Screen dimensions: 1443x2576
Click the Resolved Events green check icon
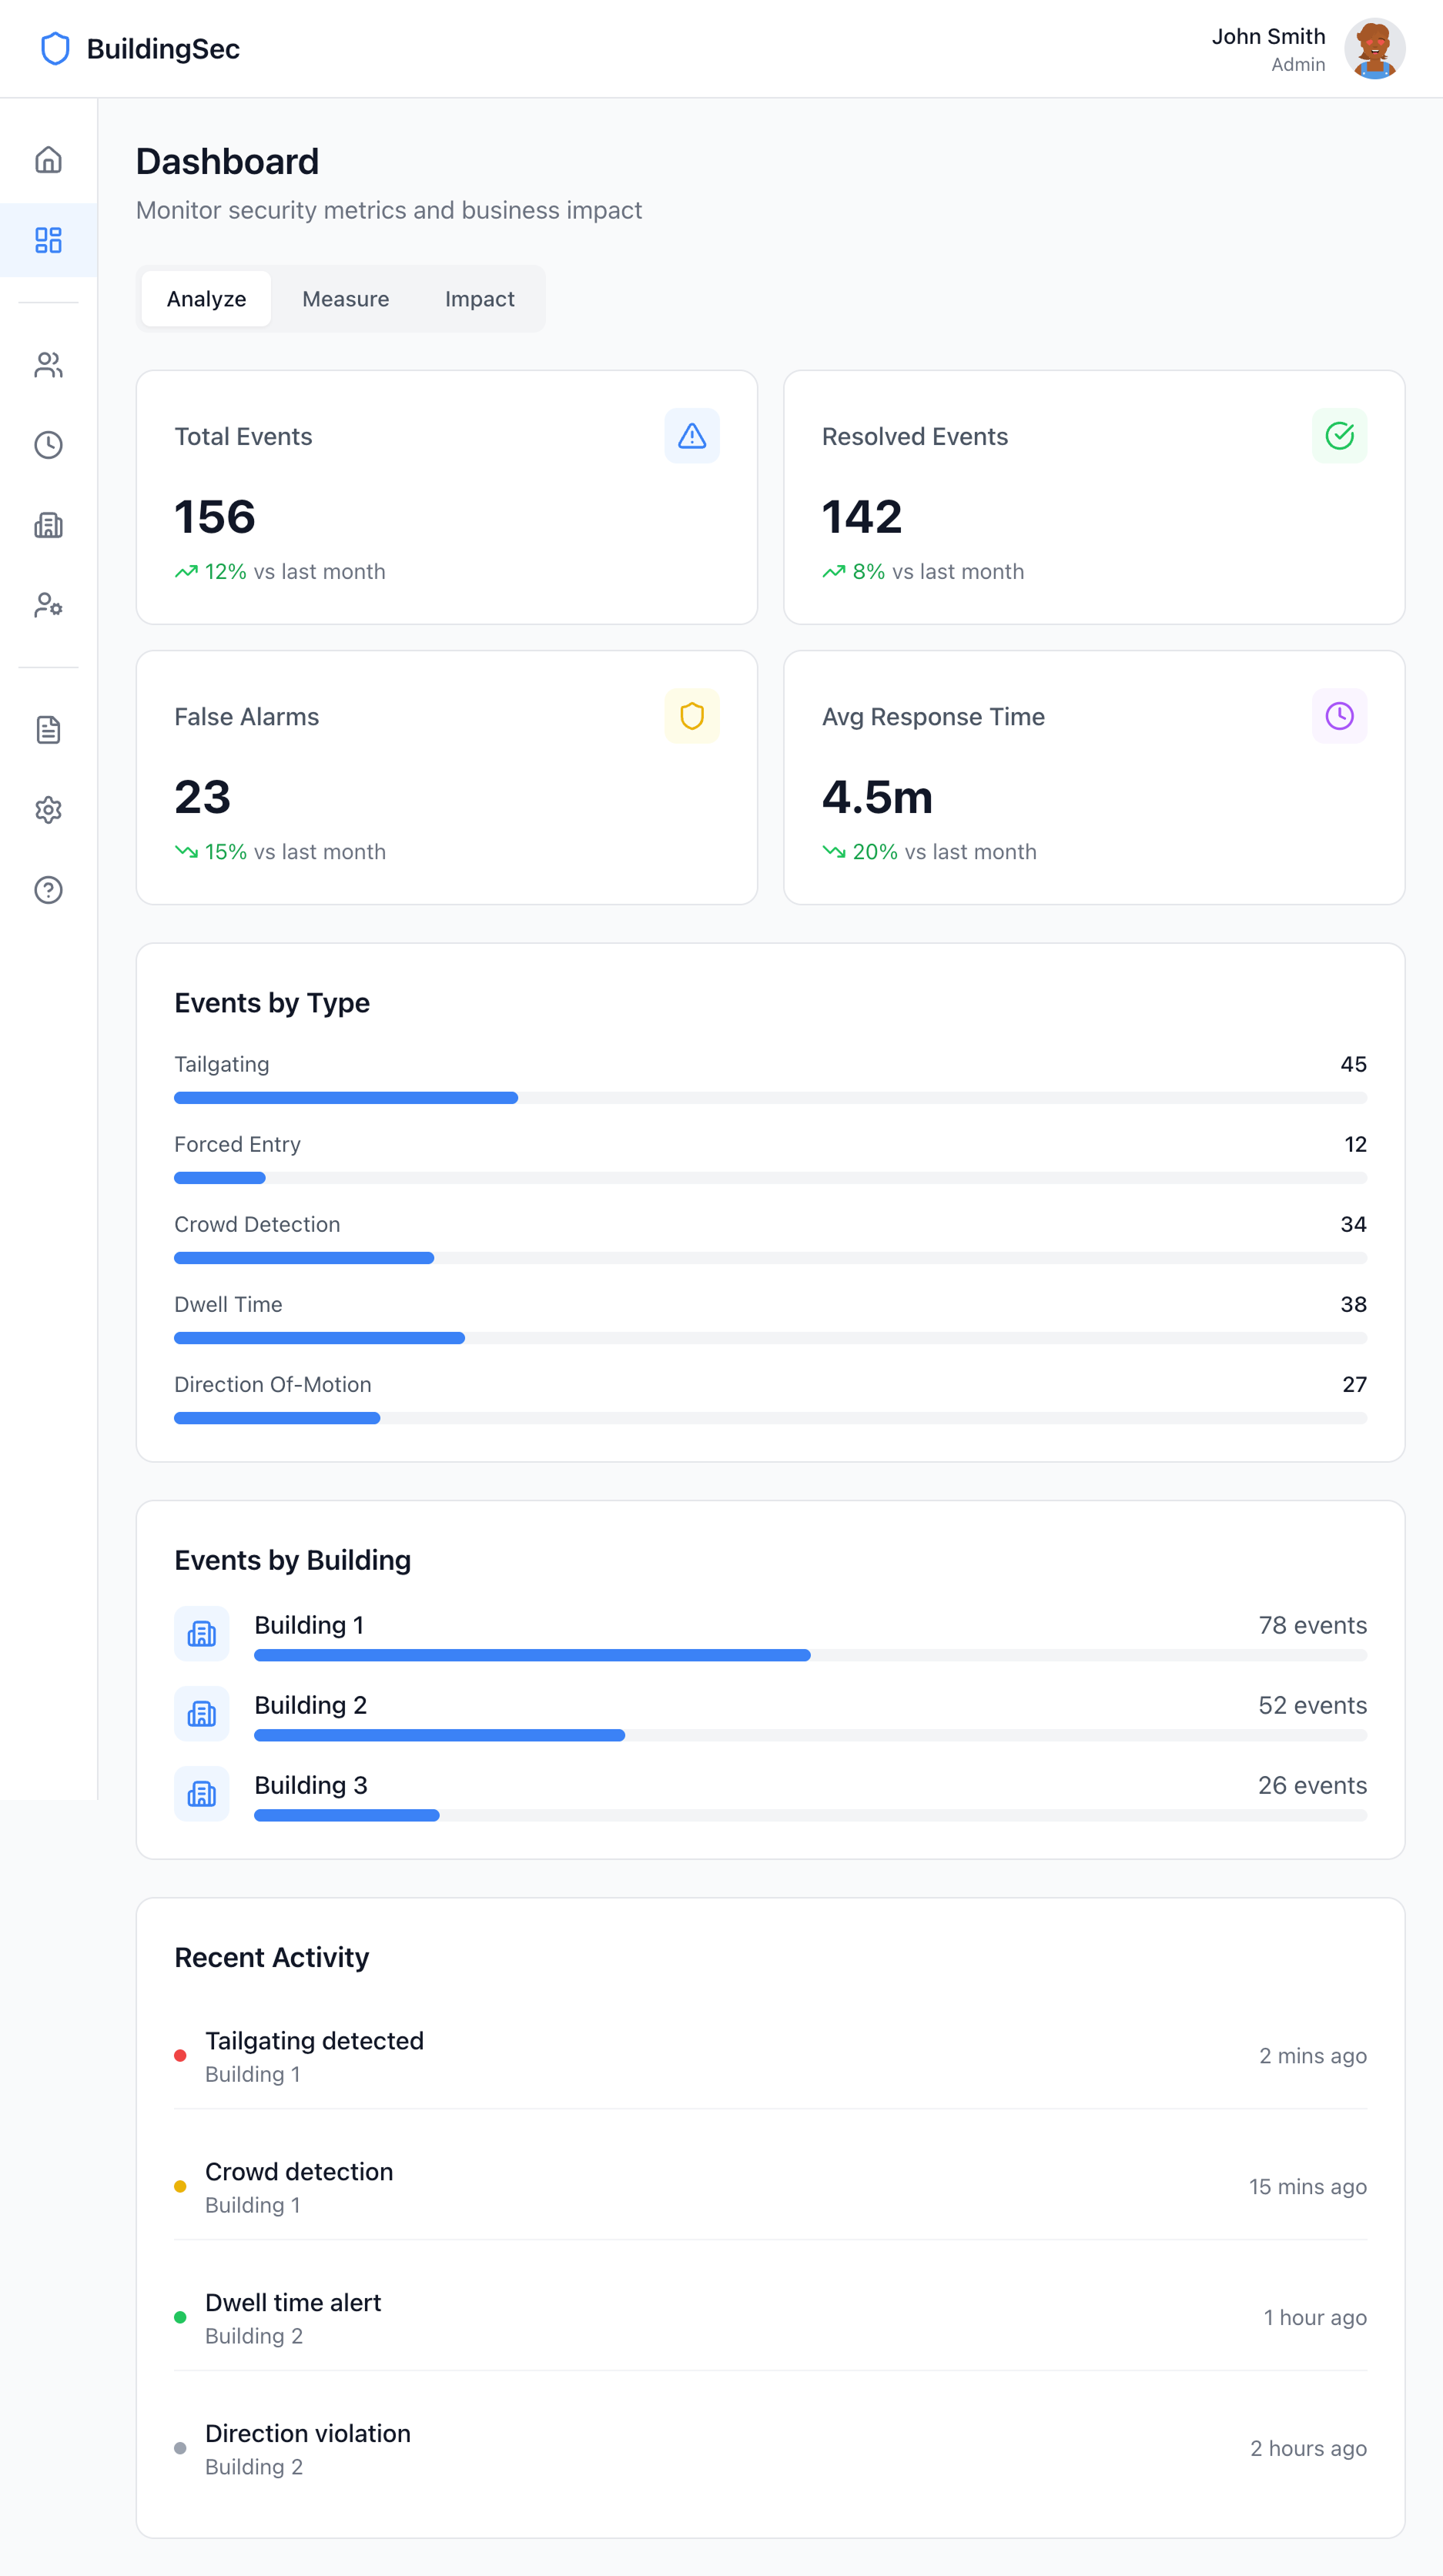[x=1339, y=436]
